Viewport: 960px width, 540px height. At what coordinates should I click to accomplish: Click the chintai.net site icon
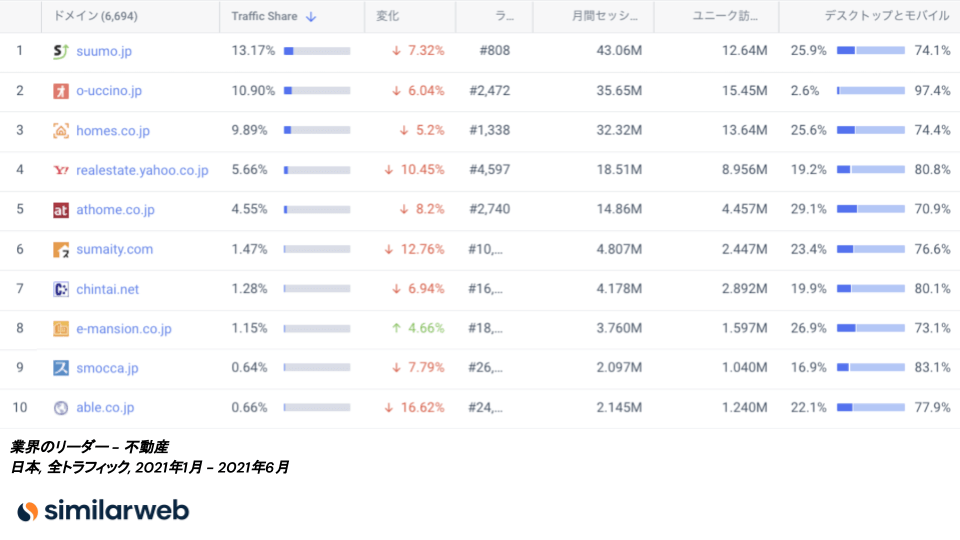(x=60, y=289)
